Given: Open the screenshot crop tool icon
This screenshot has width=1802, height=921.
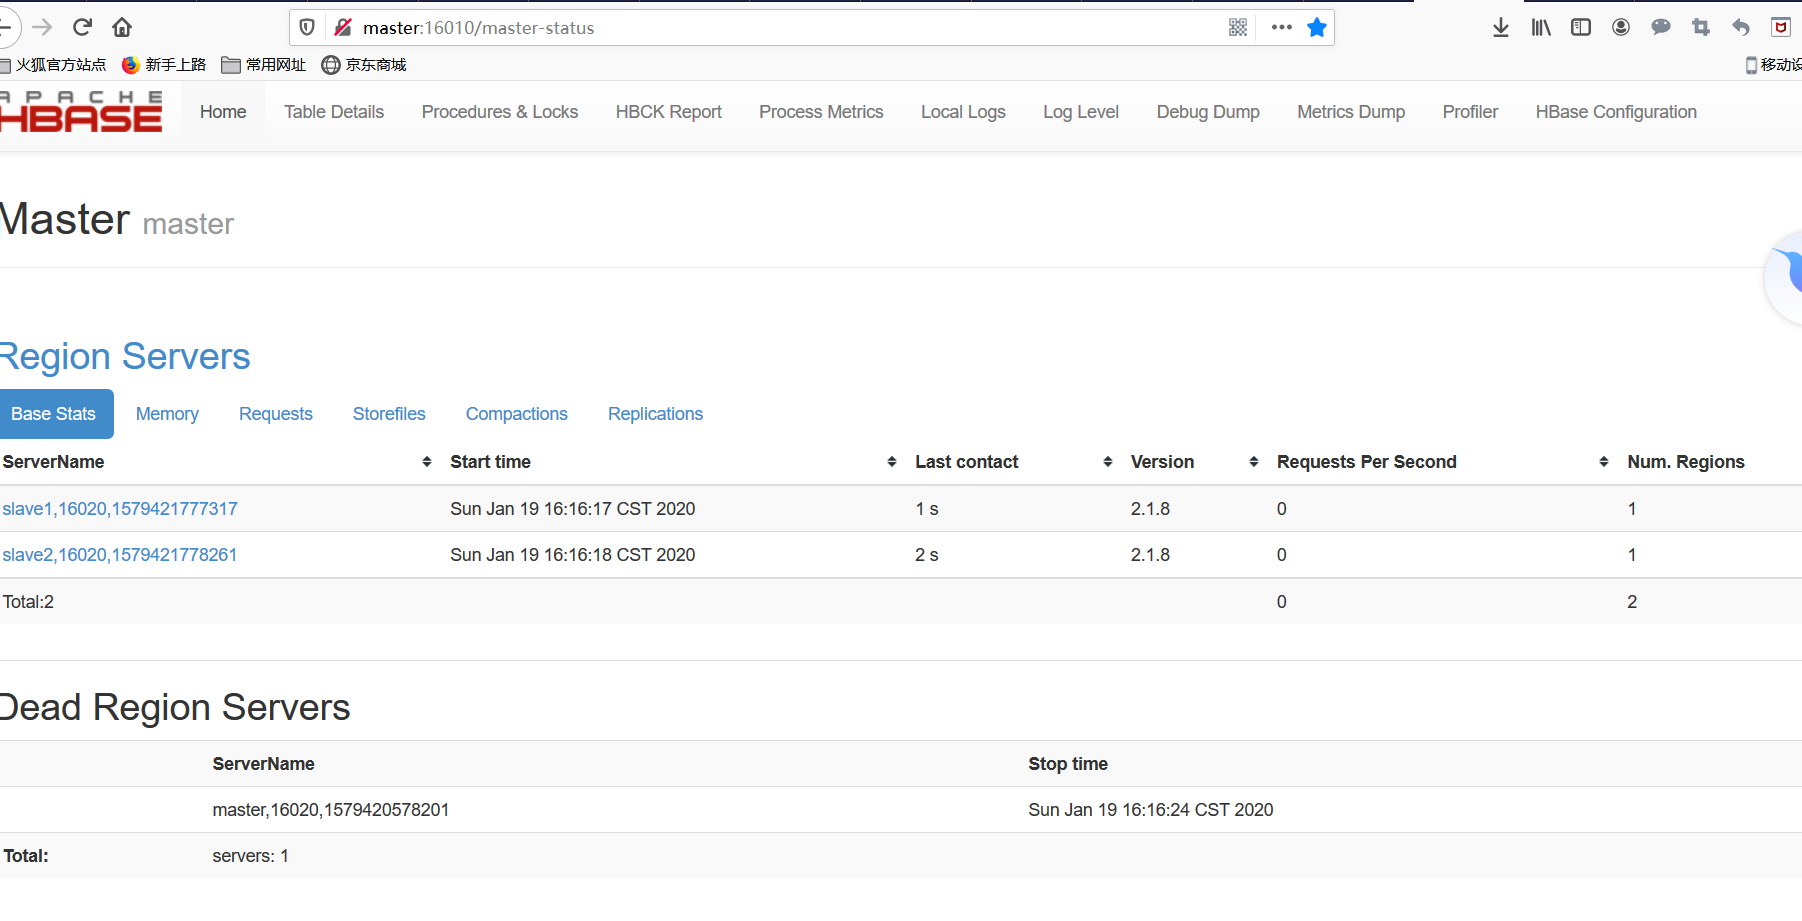Looking at the screenshot, I should point(1701,28).
